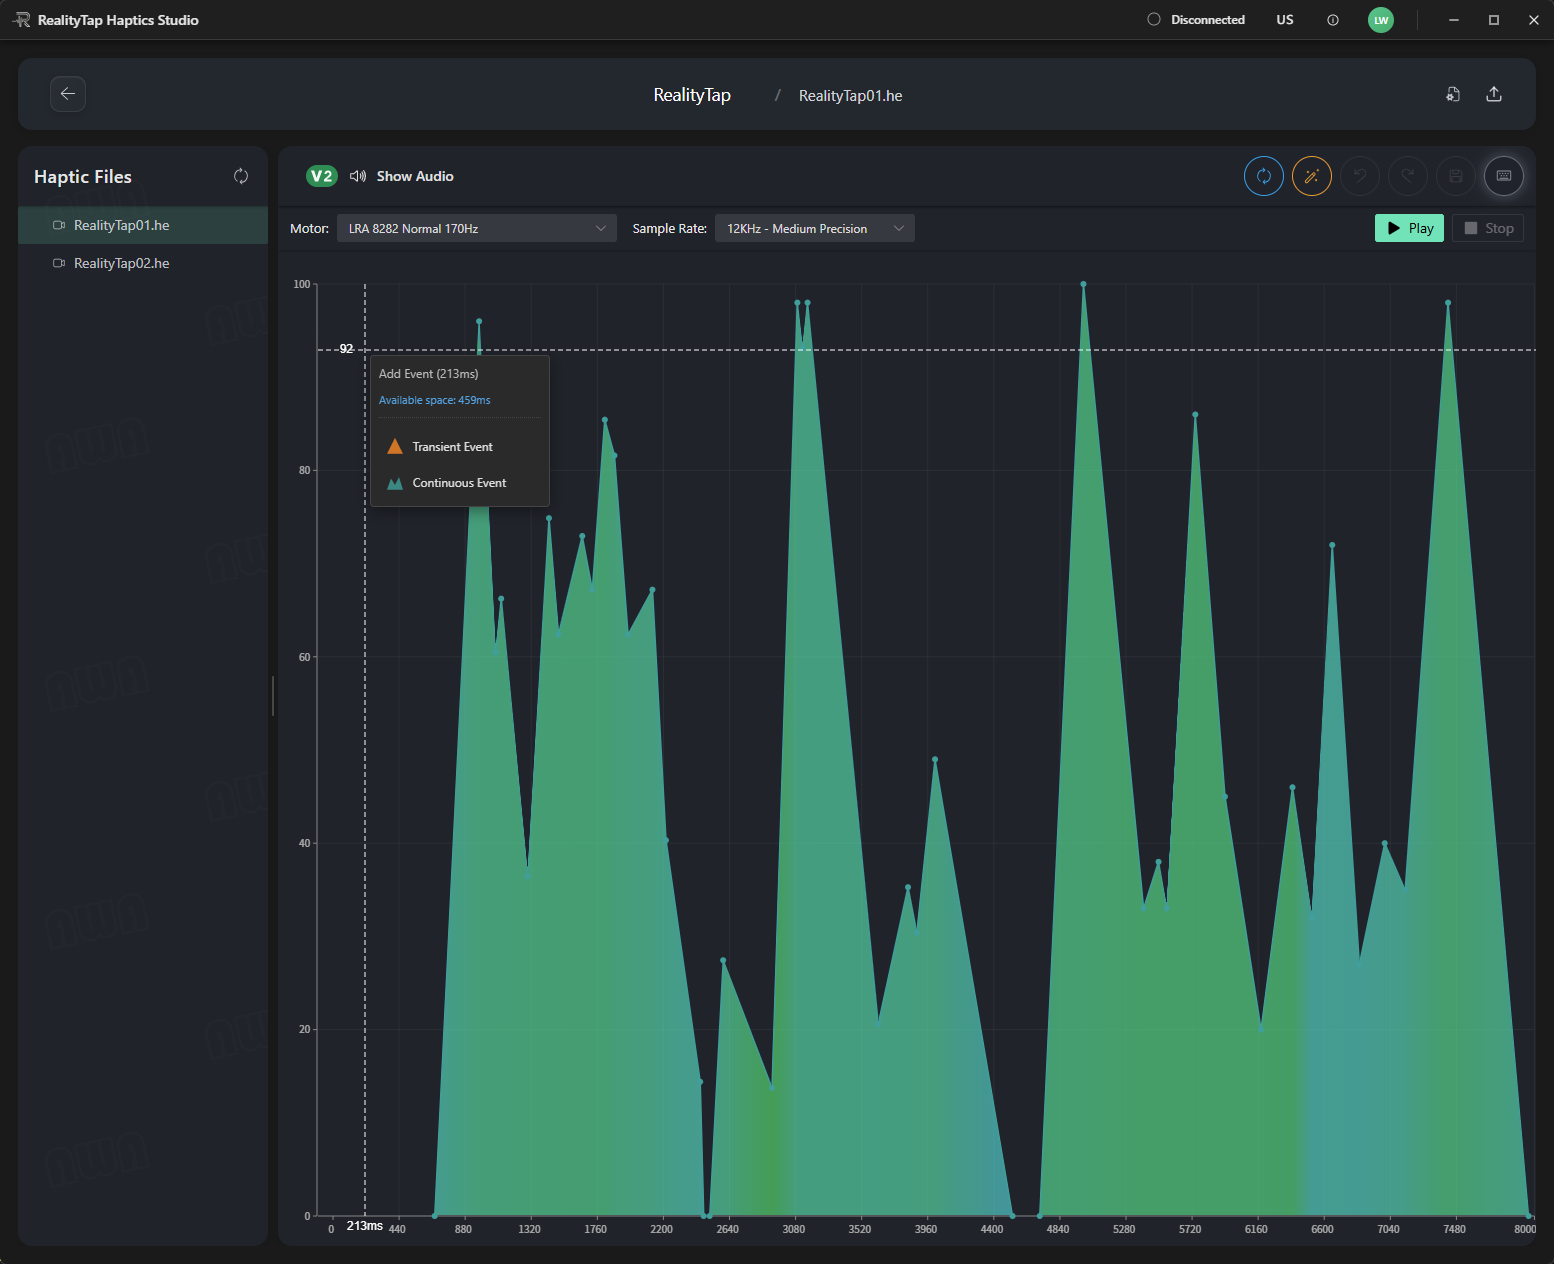Viewport: 1554px width, 1264px height.
Task: Click the 3080 tick on the time axis
Action: (x=793, y=1229)
